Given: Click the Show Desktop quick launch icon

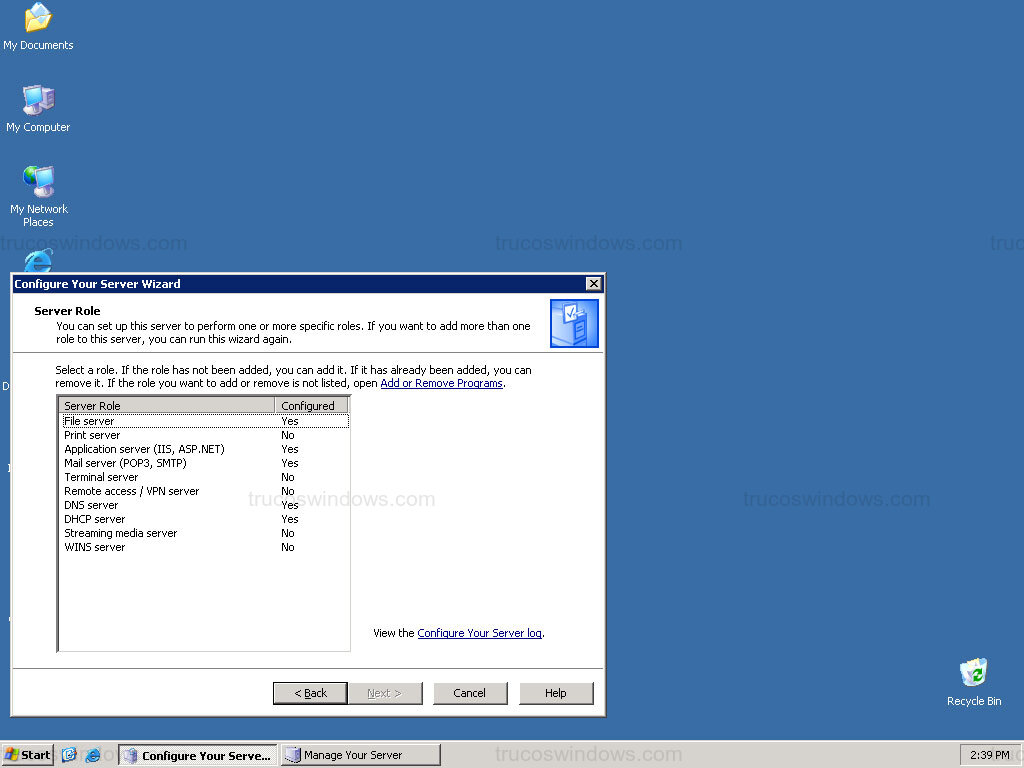Looking at the screenshot, I should 68,754.
